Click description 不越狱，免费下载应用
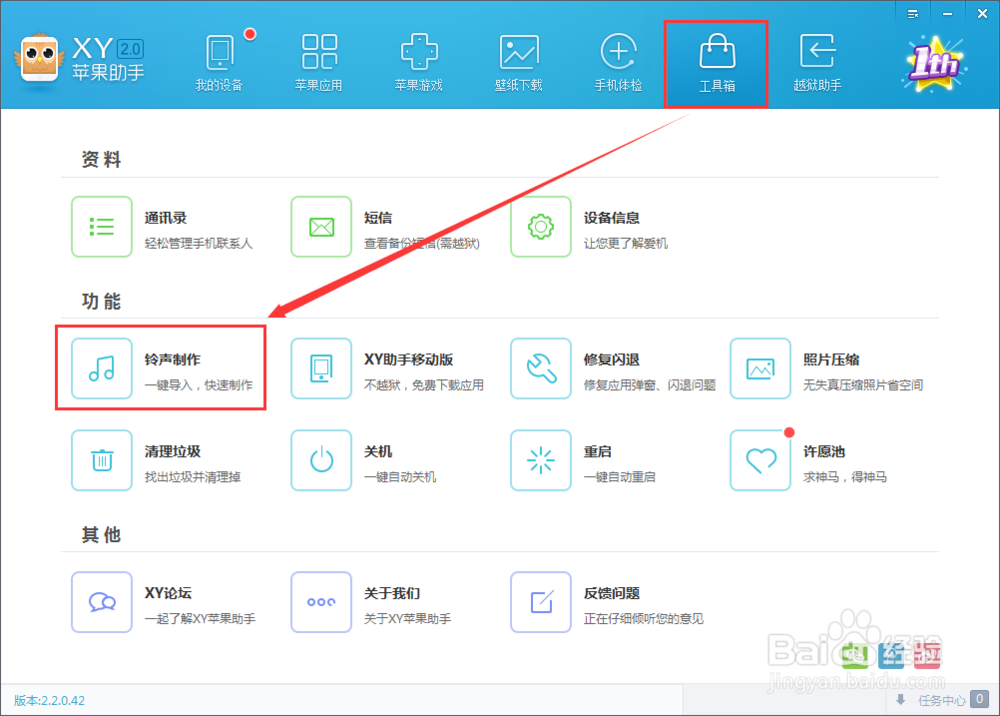The height and width of the screenshot is (716, 1000). (424, 385)
